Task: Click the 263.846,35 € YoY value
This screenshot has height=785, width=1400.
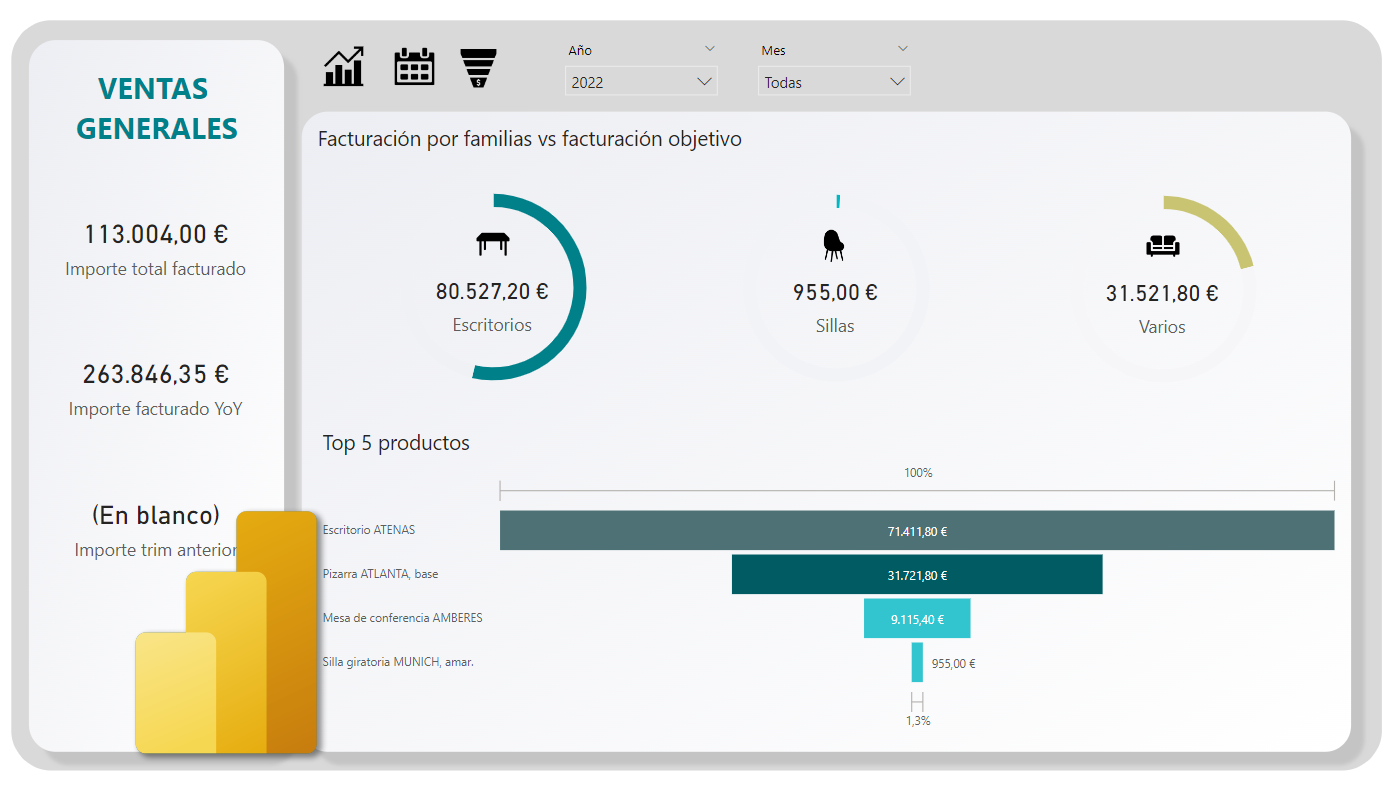Action: 156,375
